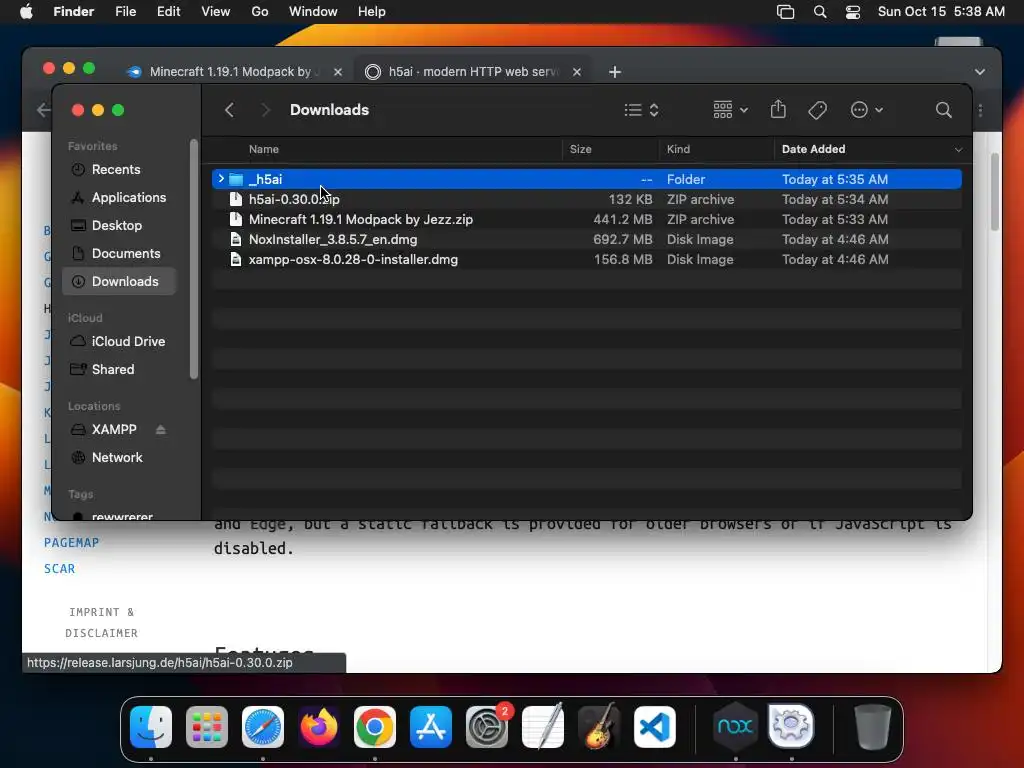This screenshot has height=768, width=1024.
Task: Open Downloads in the sidebar
Action: [x=119, y=281]
